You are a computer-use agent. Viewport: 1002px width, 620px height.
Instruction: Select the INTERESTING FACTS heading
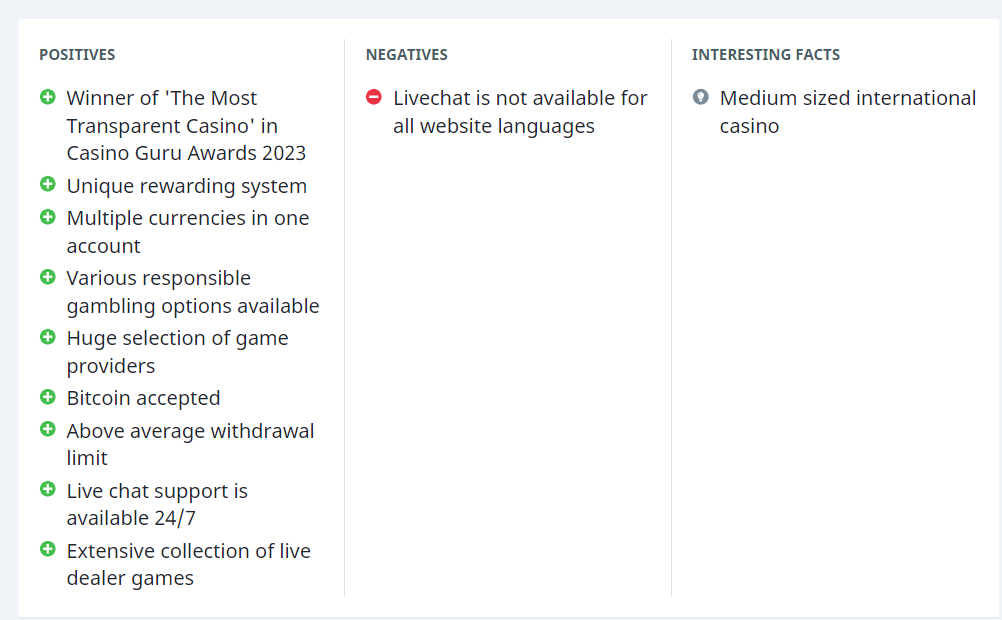tap(765, 55)
